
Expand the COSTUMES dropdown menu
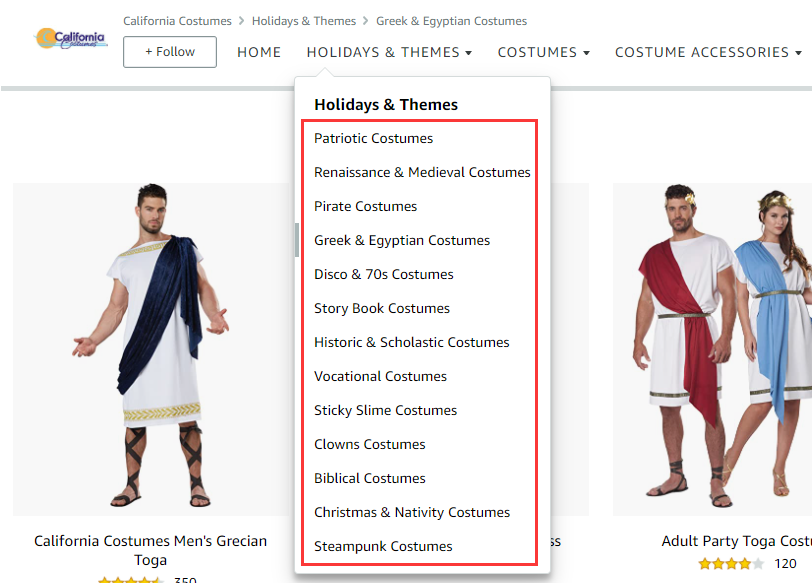point(544,52)
